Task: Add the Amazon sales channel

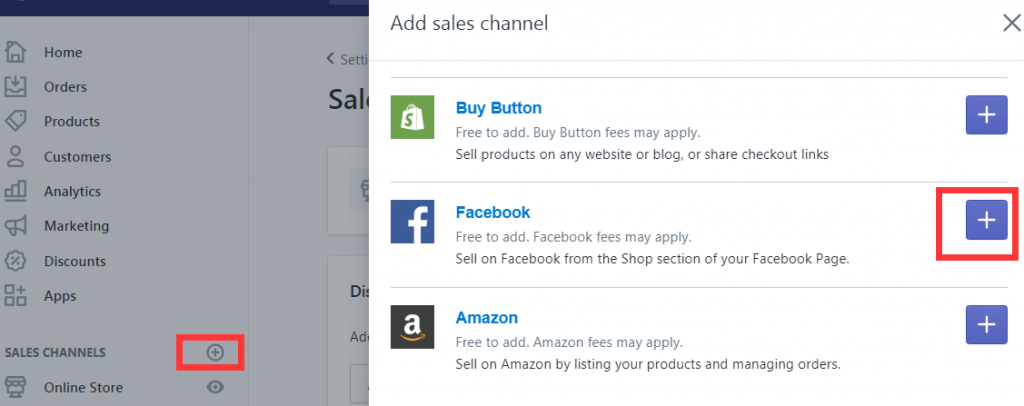Action: (986, 324)
